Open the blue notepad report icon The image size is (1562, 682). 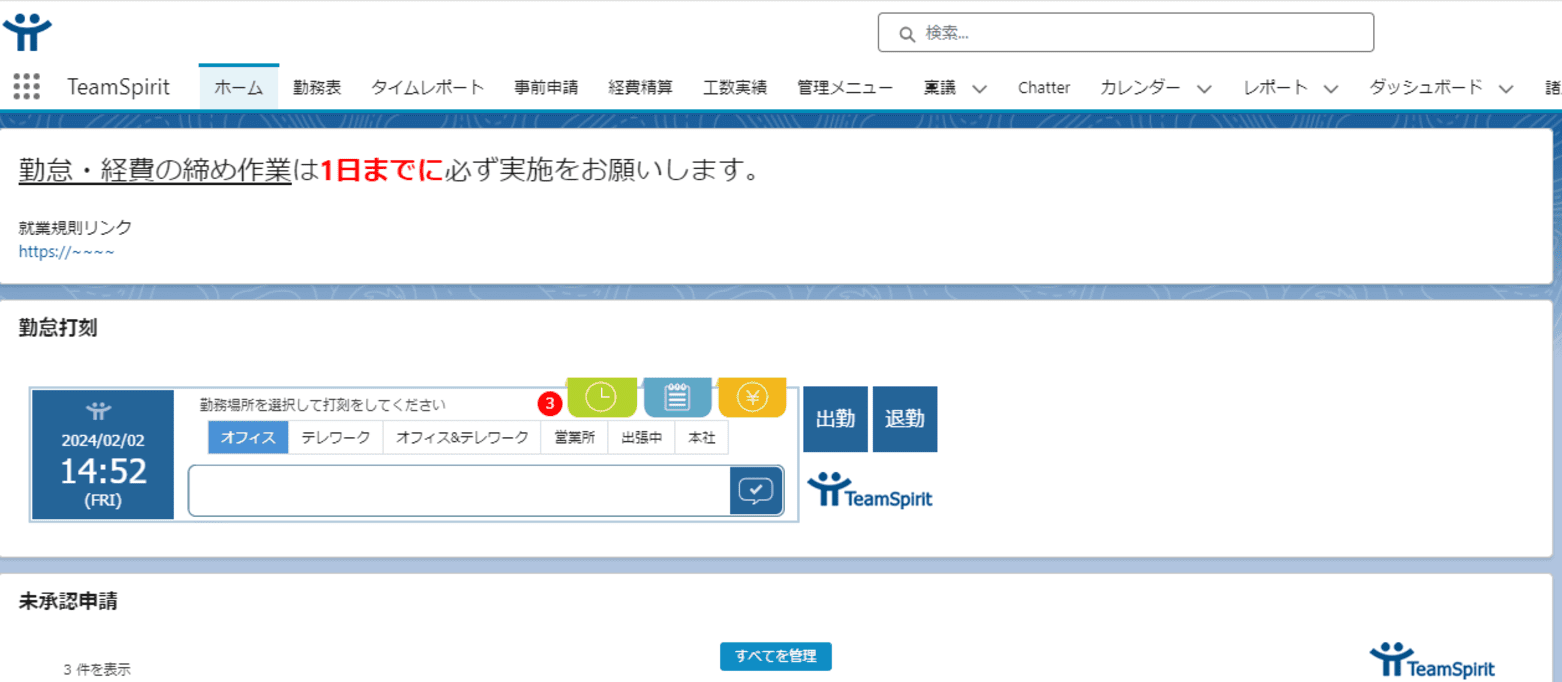[677, 398]
